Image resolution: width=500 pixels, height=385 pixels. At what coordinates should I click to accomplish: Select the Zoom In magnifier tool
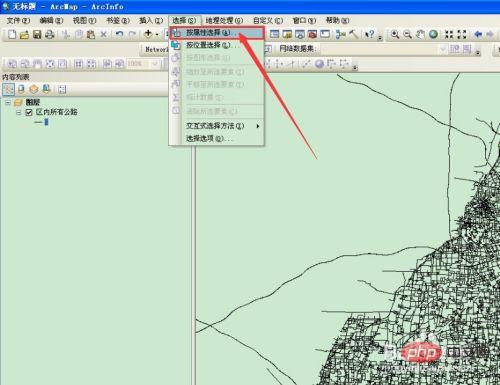click(x=395, y=34)
